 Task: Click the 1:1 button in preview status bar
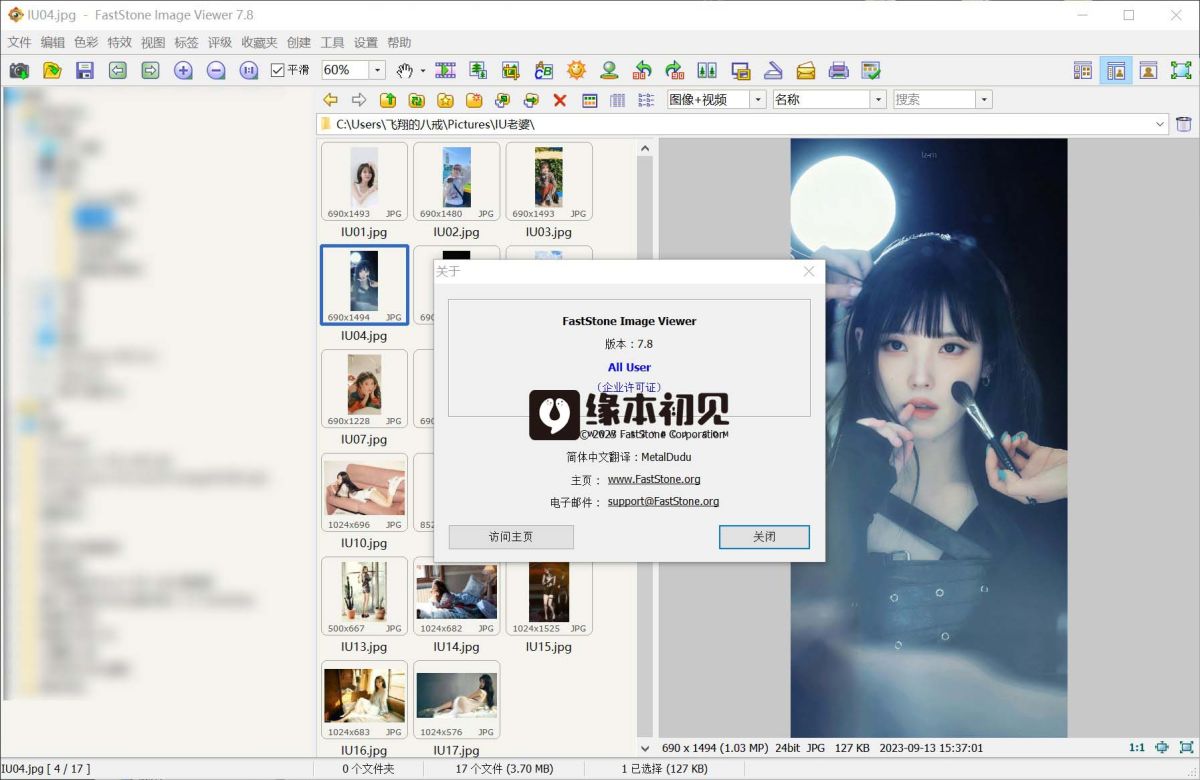tap(1137, 748)
